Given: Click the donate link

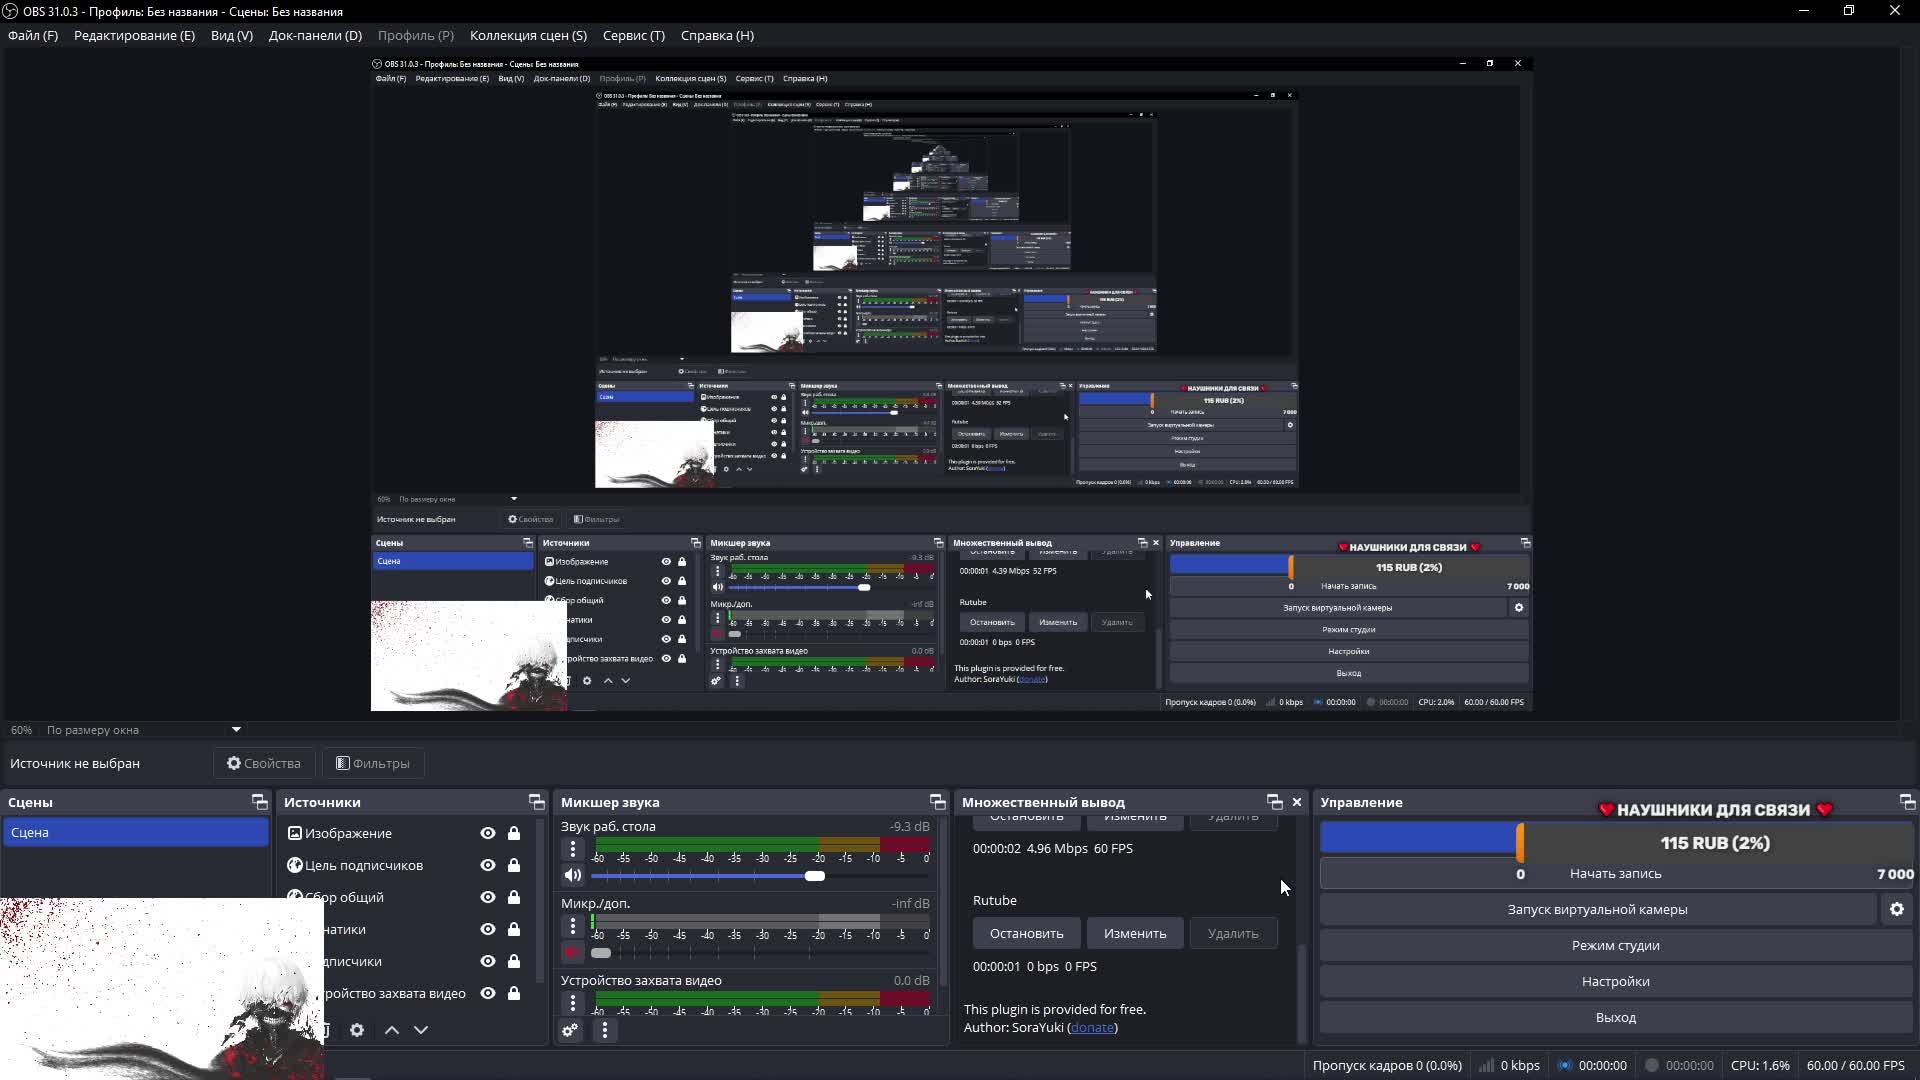Looking at the screenshot, I should pos(1092,1027).
